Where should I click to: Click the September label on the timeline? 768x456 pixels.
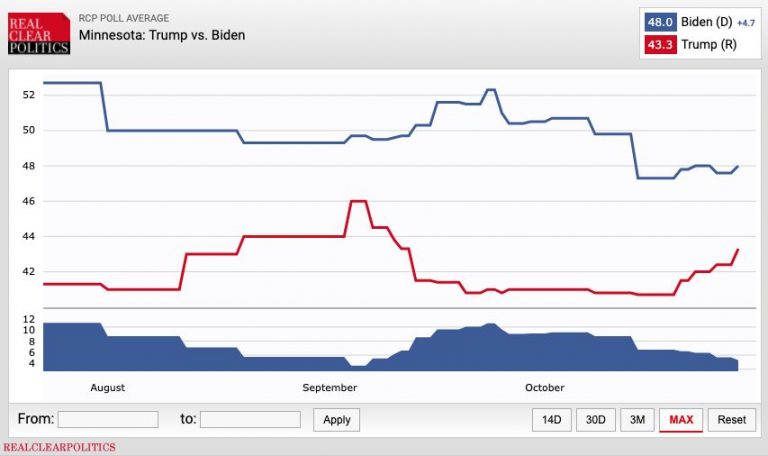(x=329, y=387)
